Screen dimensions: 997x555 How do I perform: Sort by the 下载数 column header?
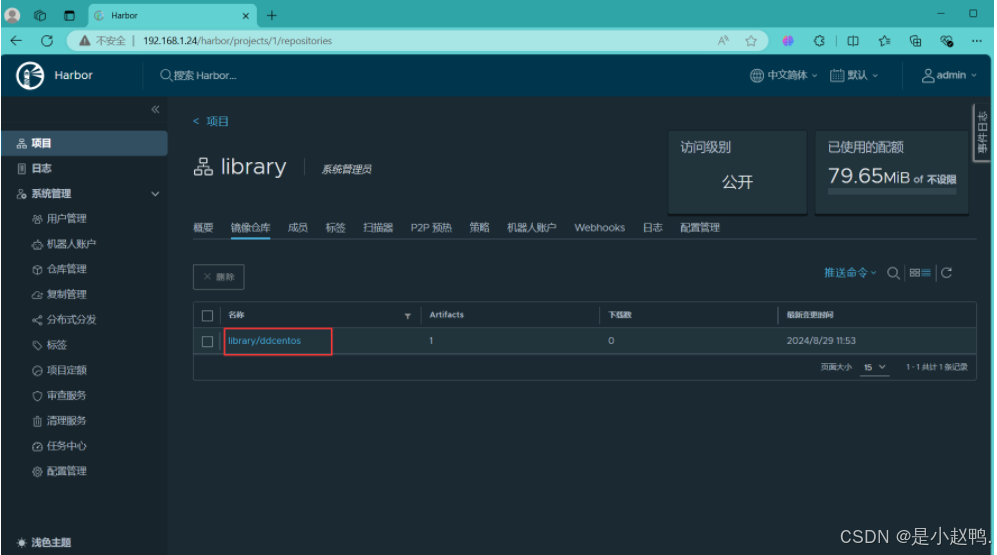click(620, 315)
